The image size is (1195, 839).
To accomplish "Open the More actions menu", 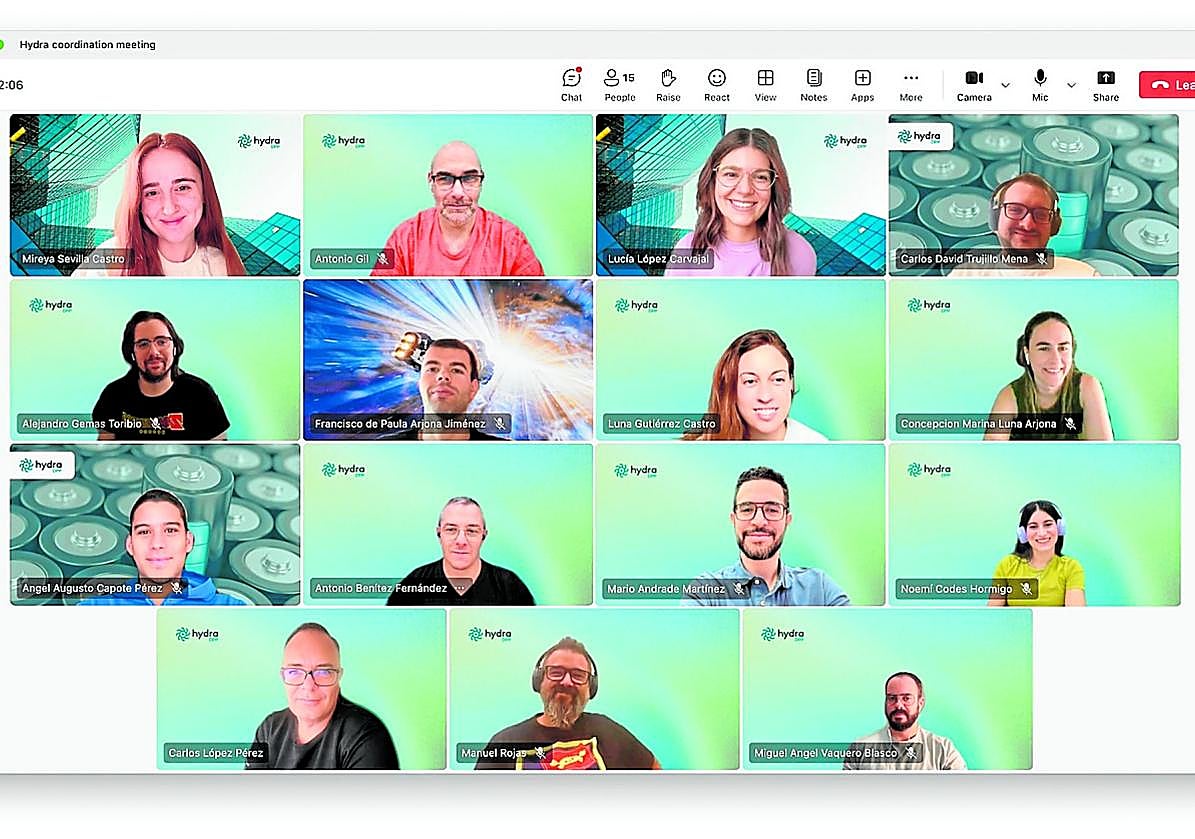I will pyautogui.click(x=910, y=84).
